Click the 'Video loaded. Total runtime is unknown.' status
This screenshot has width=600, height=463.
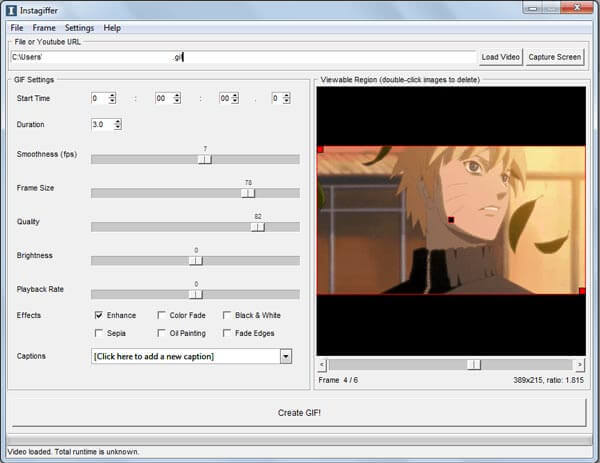[x=73, y=452]
